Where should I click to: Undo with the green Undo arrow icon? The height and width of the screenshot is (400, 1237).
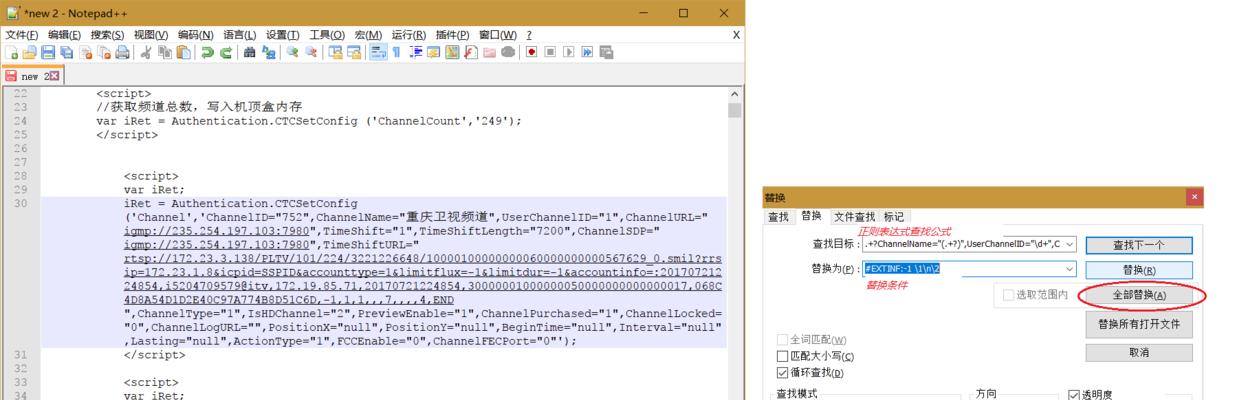point(207,52)
